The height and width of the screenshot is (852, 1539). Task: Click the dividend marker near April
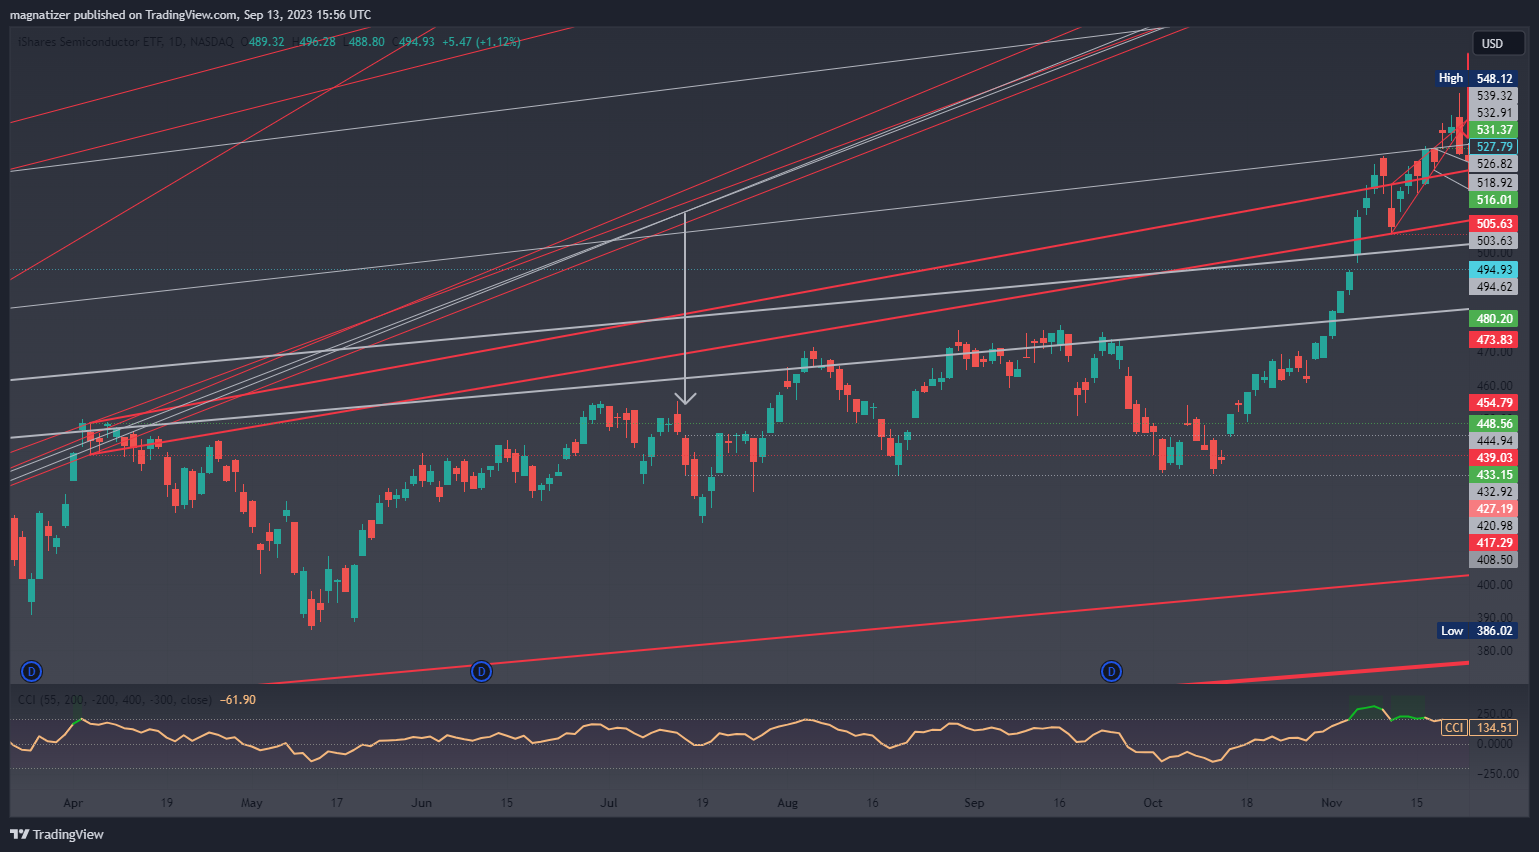pos(31,671)
